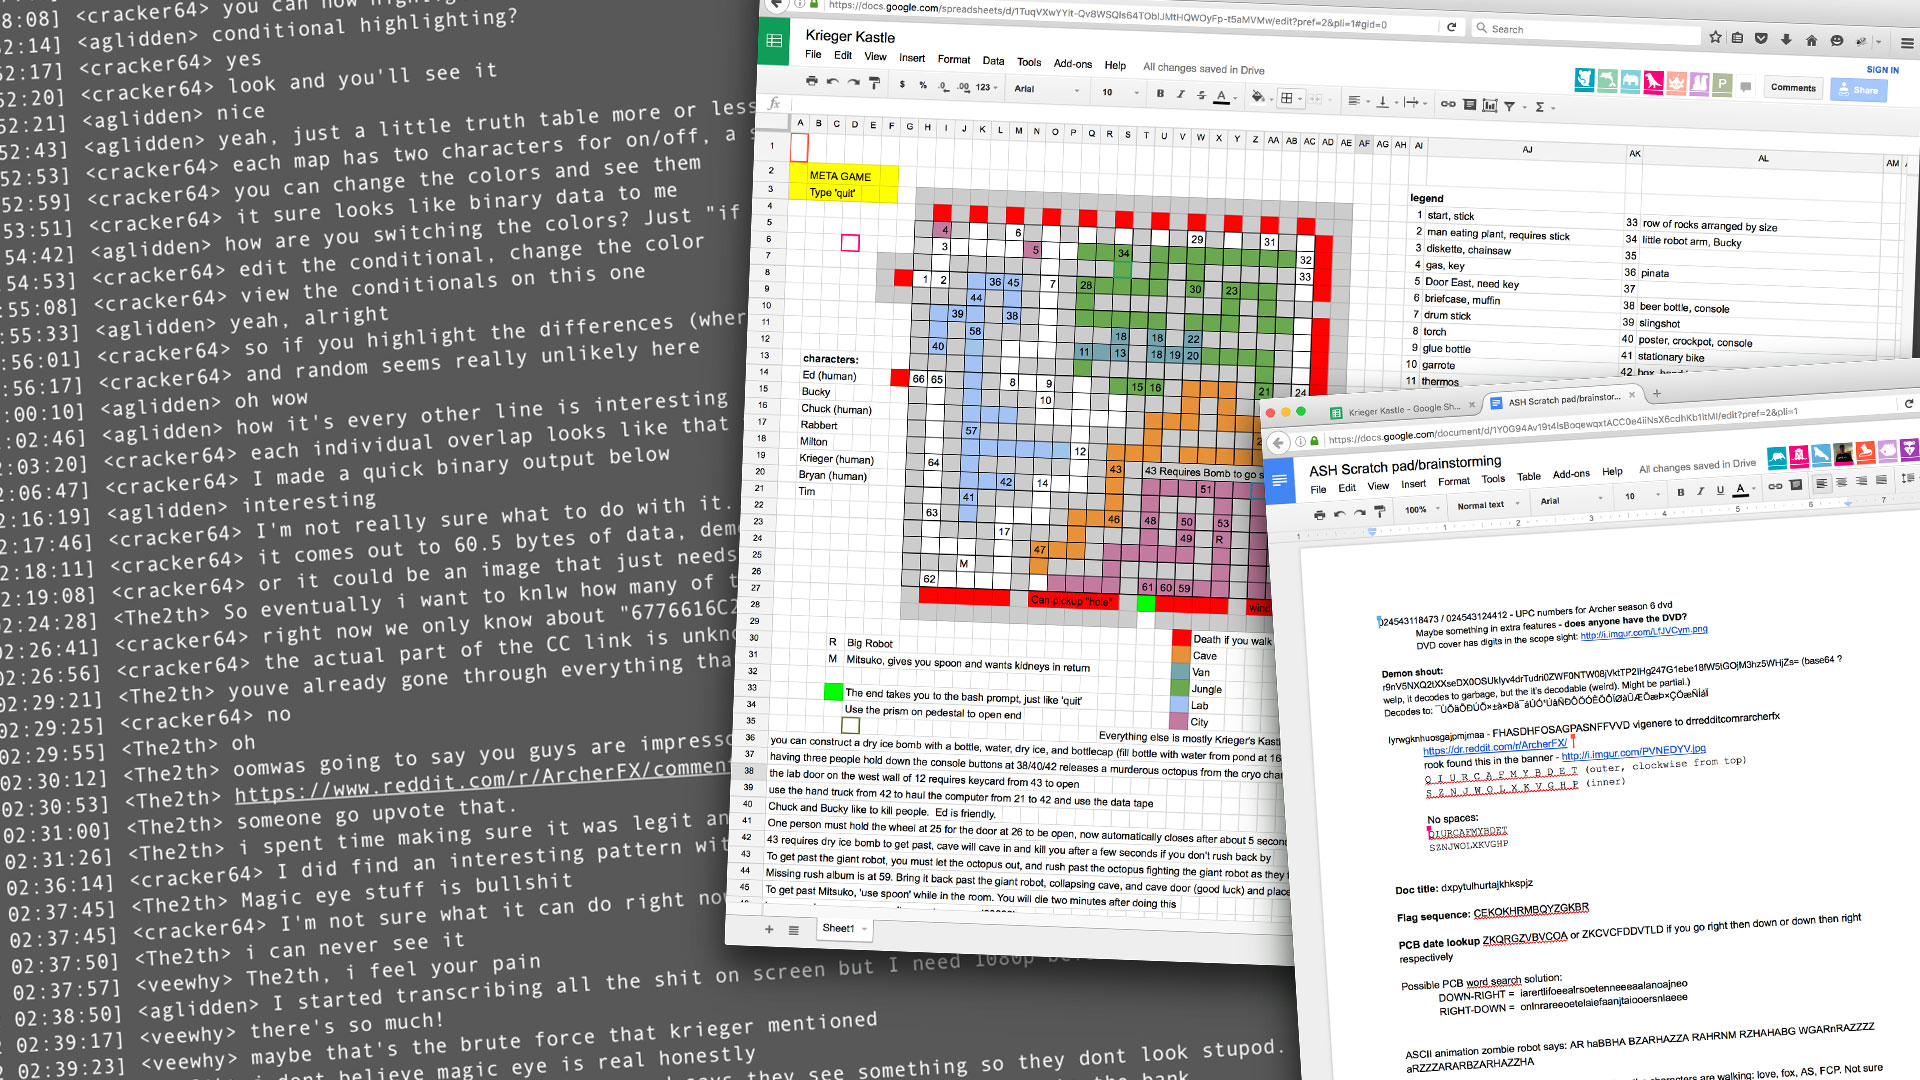Viewport: 1920px width, 1080px height.
Task: Open the i.imgur.com/PVNEDYV.jpg link
Action: point(1633,752)
